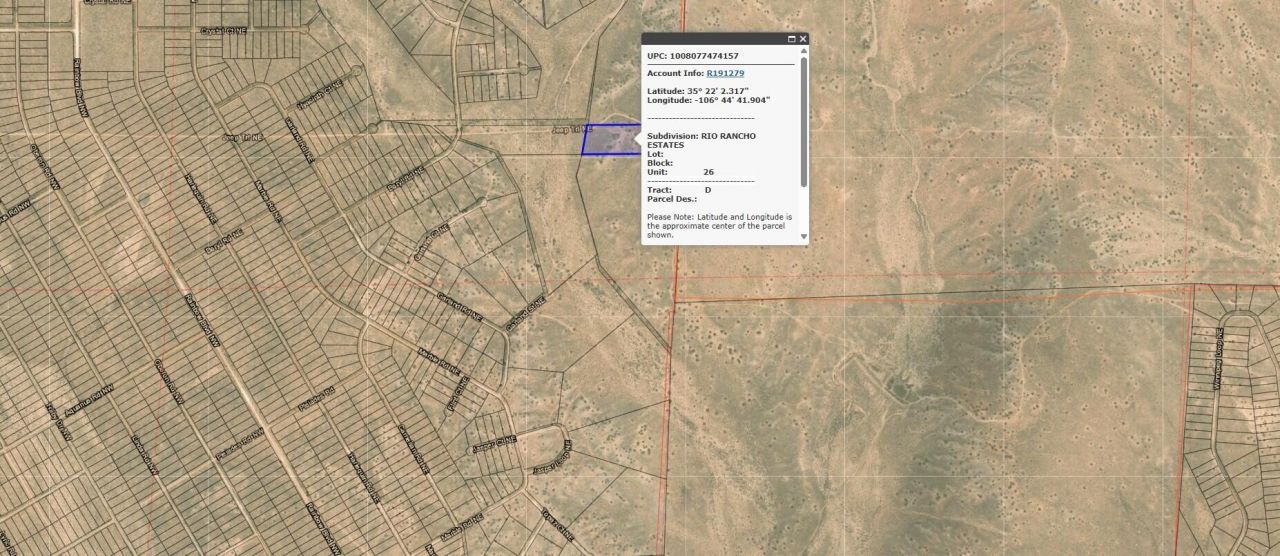Click the Pleiades Rd street label
1280x556 pixels.
[312, 402]
